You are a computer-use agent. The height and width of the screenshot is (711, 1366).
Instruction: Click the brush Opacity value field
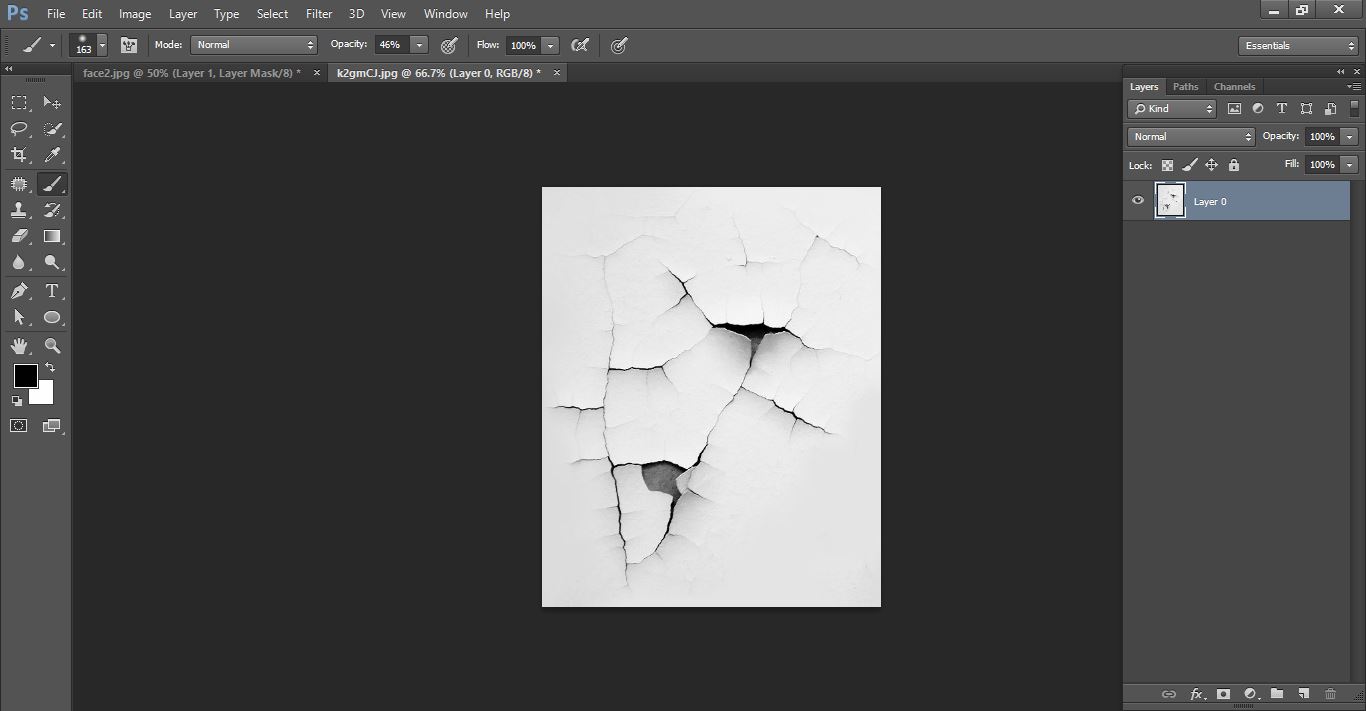[x=390, y=45]
